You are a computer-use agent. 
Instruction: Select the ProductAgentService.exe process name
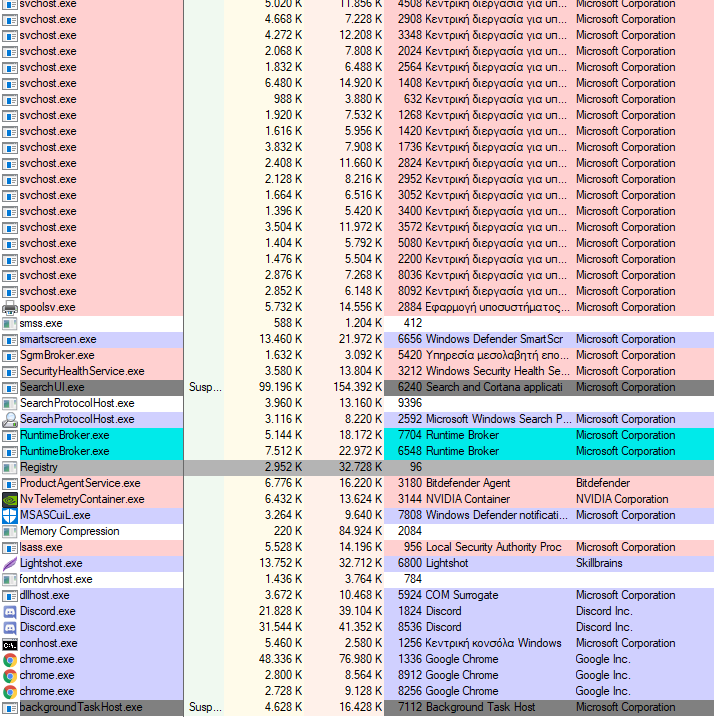pyautogui.click(x=80, y=483)
